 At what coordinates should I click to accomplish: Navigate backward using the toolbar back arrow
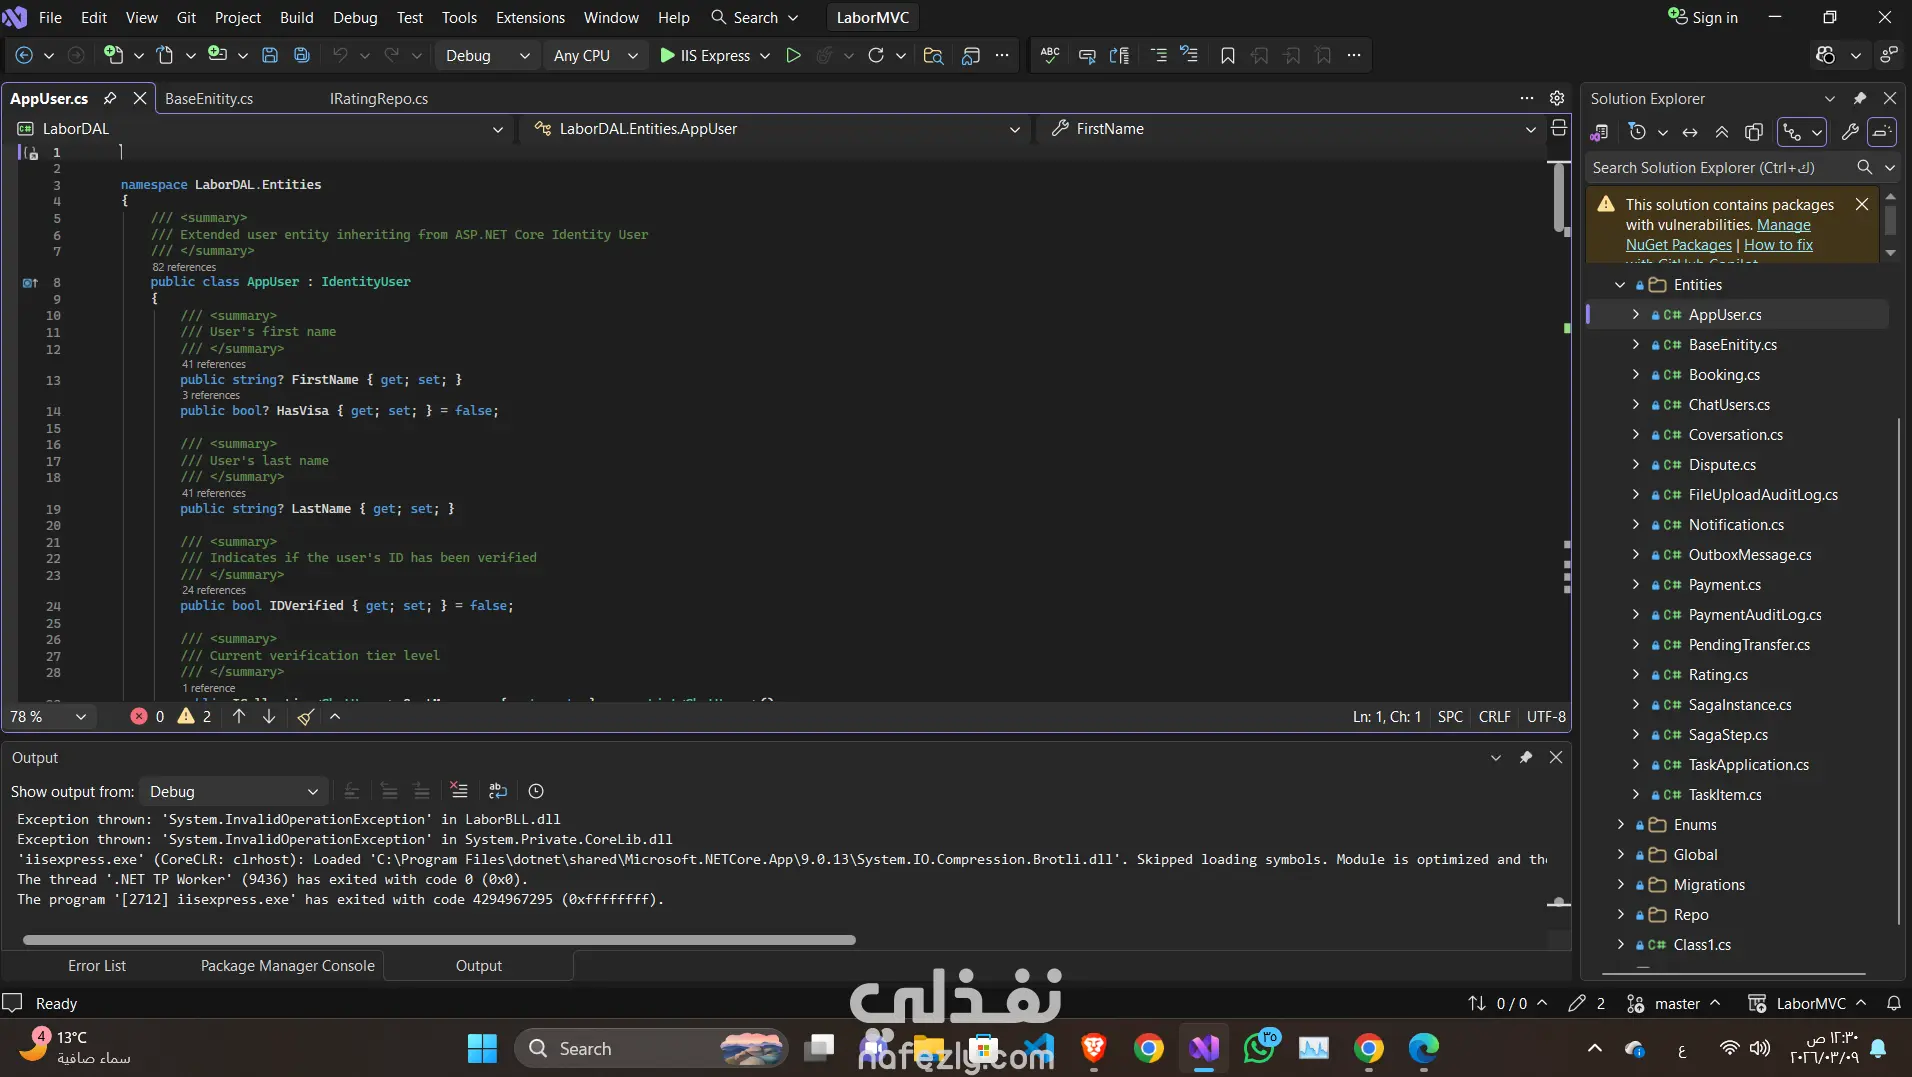25,56
